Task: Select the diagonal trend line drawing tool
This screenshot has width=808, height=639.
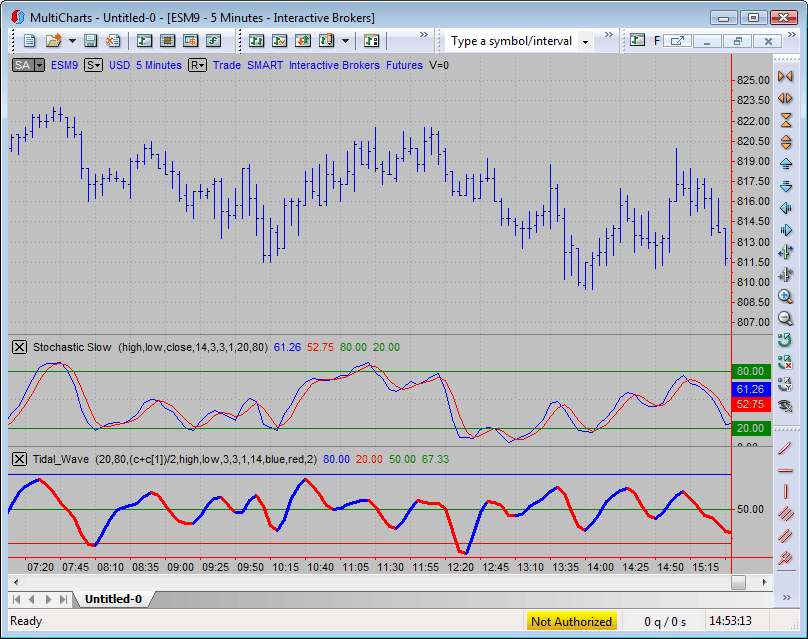Action: pos(785,447)
